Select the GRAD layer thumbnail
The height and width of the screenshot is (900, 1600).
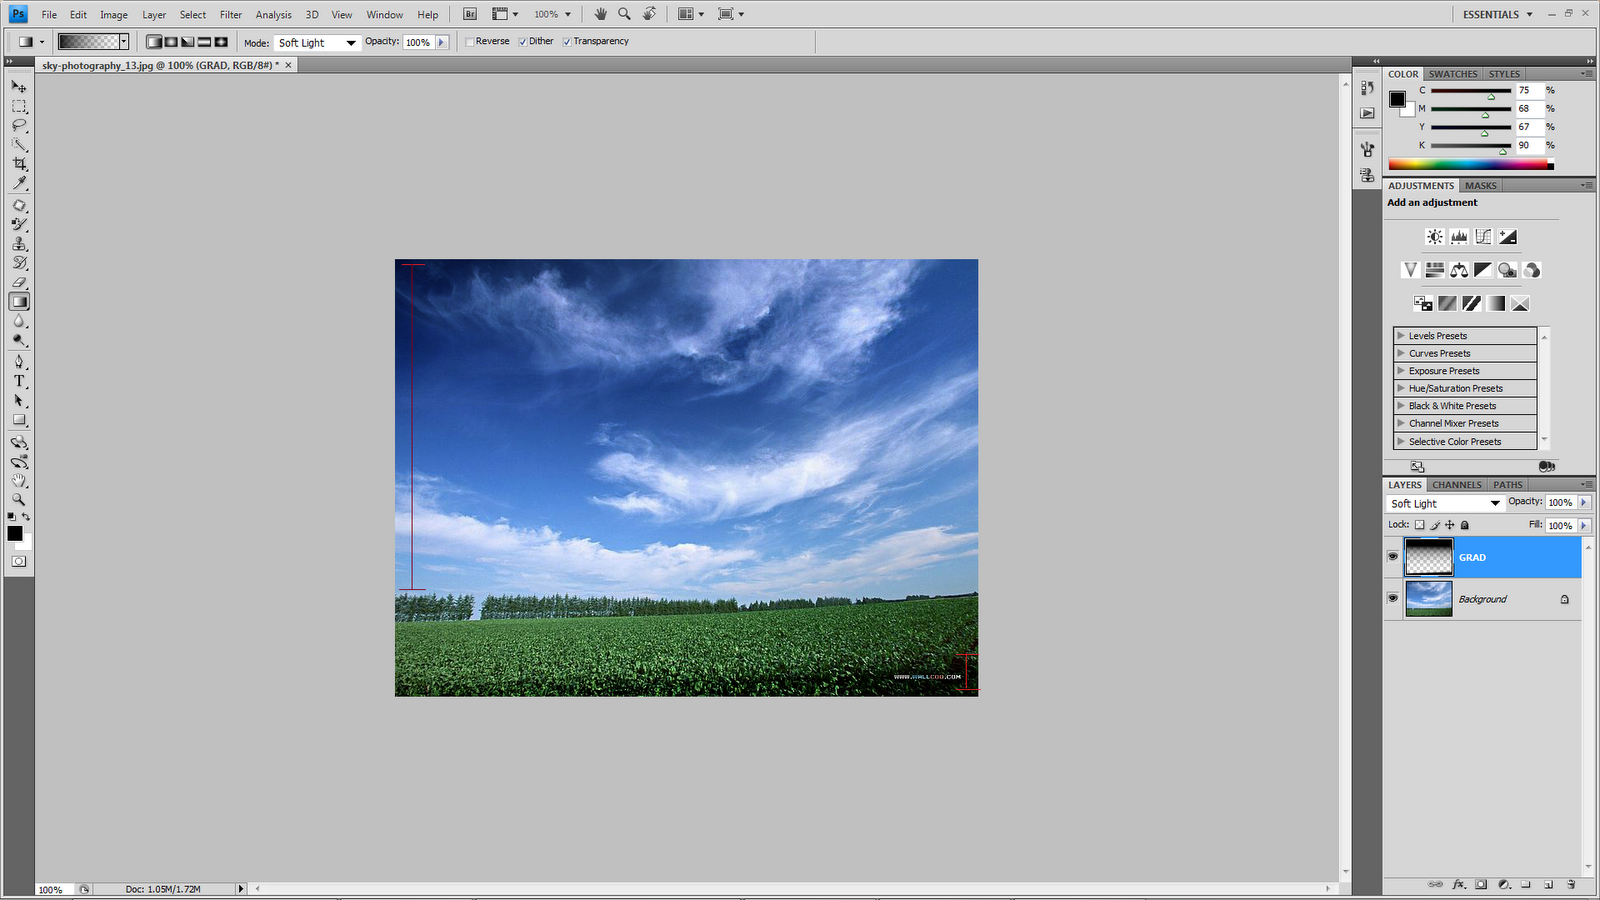coord(1429,557)
